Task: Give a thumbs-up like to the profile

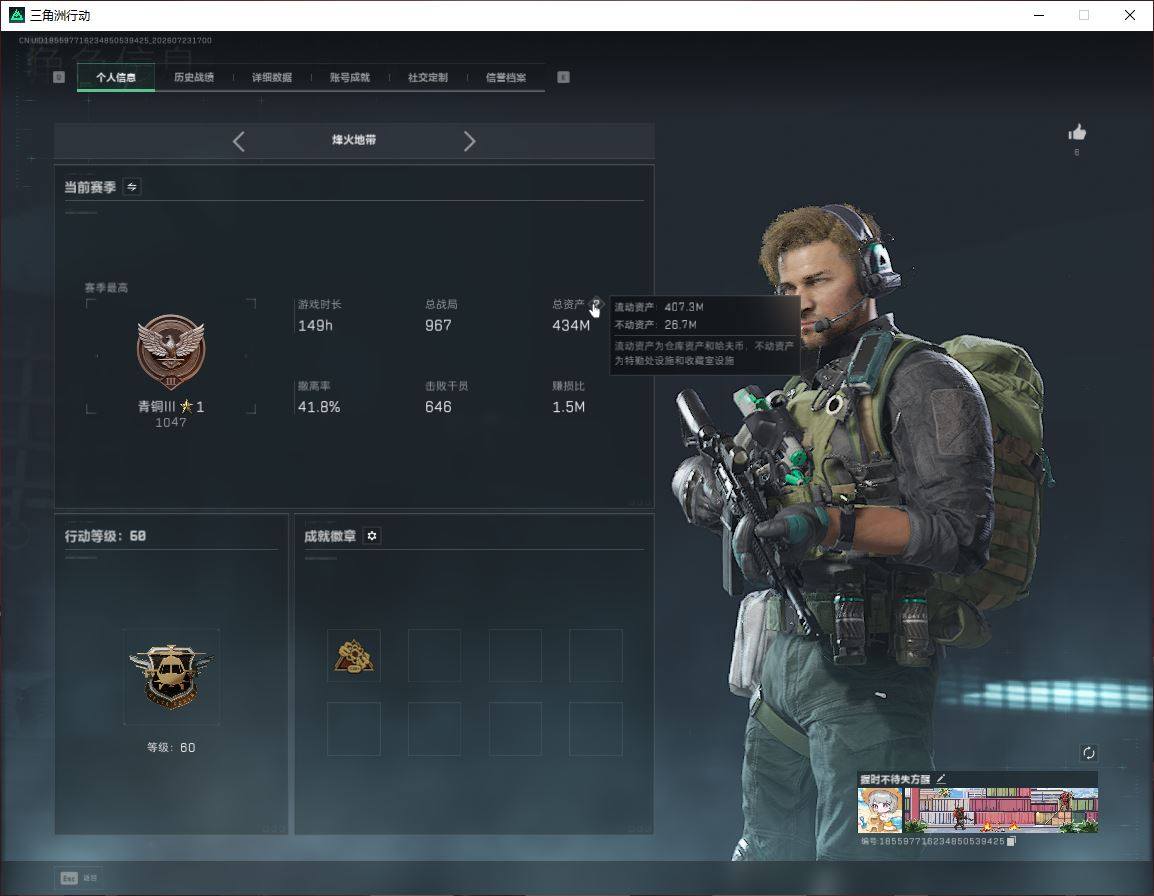Action: [1077, 133]
